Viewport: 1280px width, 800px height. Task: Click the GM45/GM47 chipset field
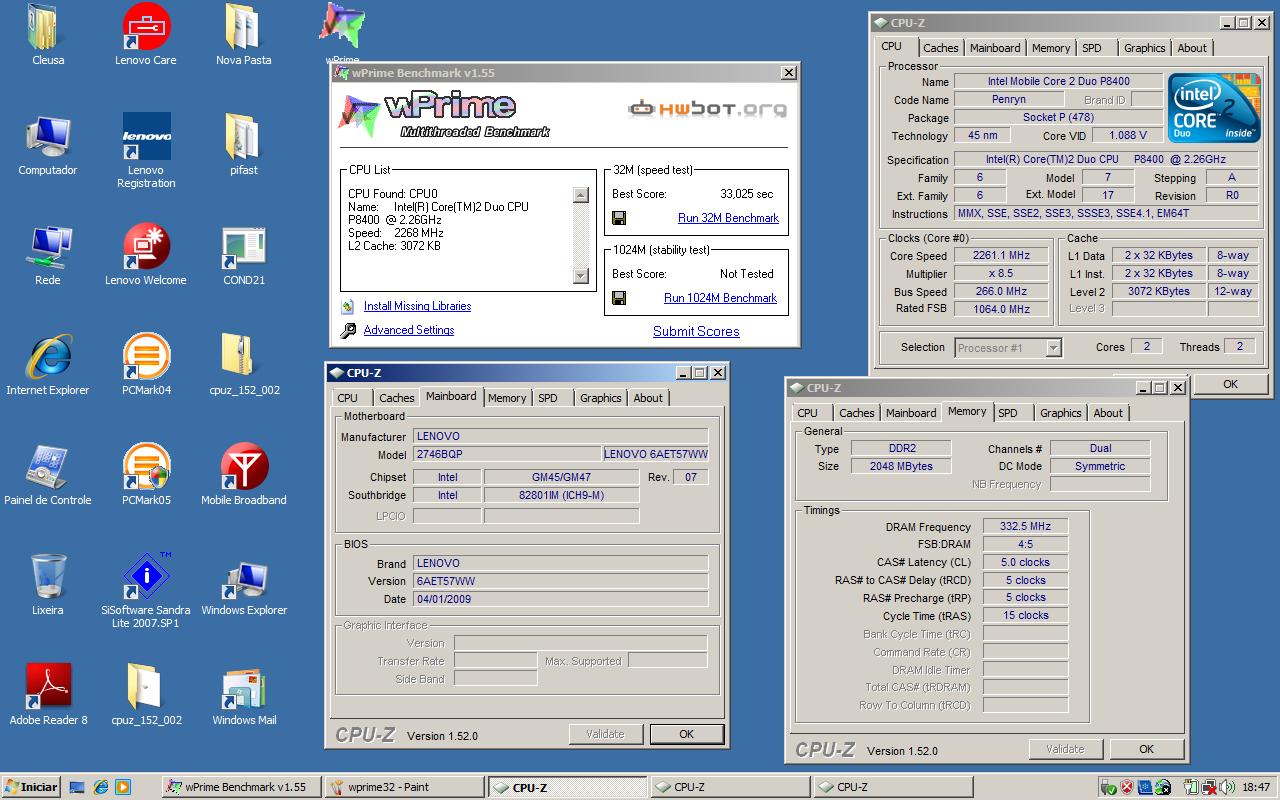coord(561,477)
